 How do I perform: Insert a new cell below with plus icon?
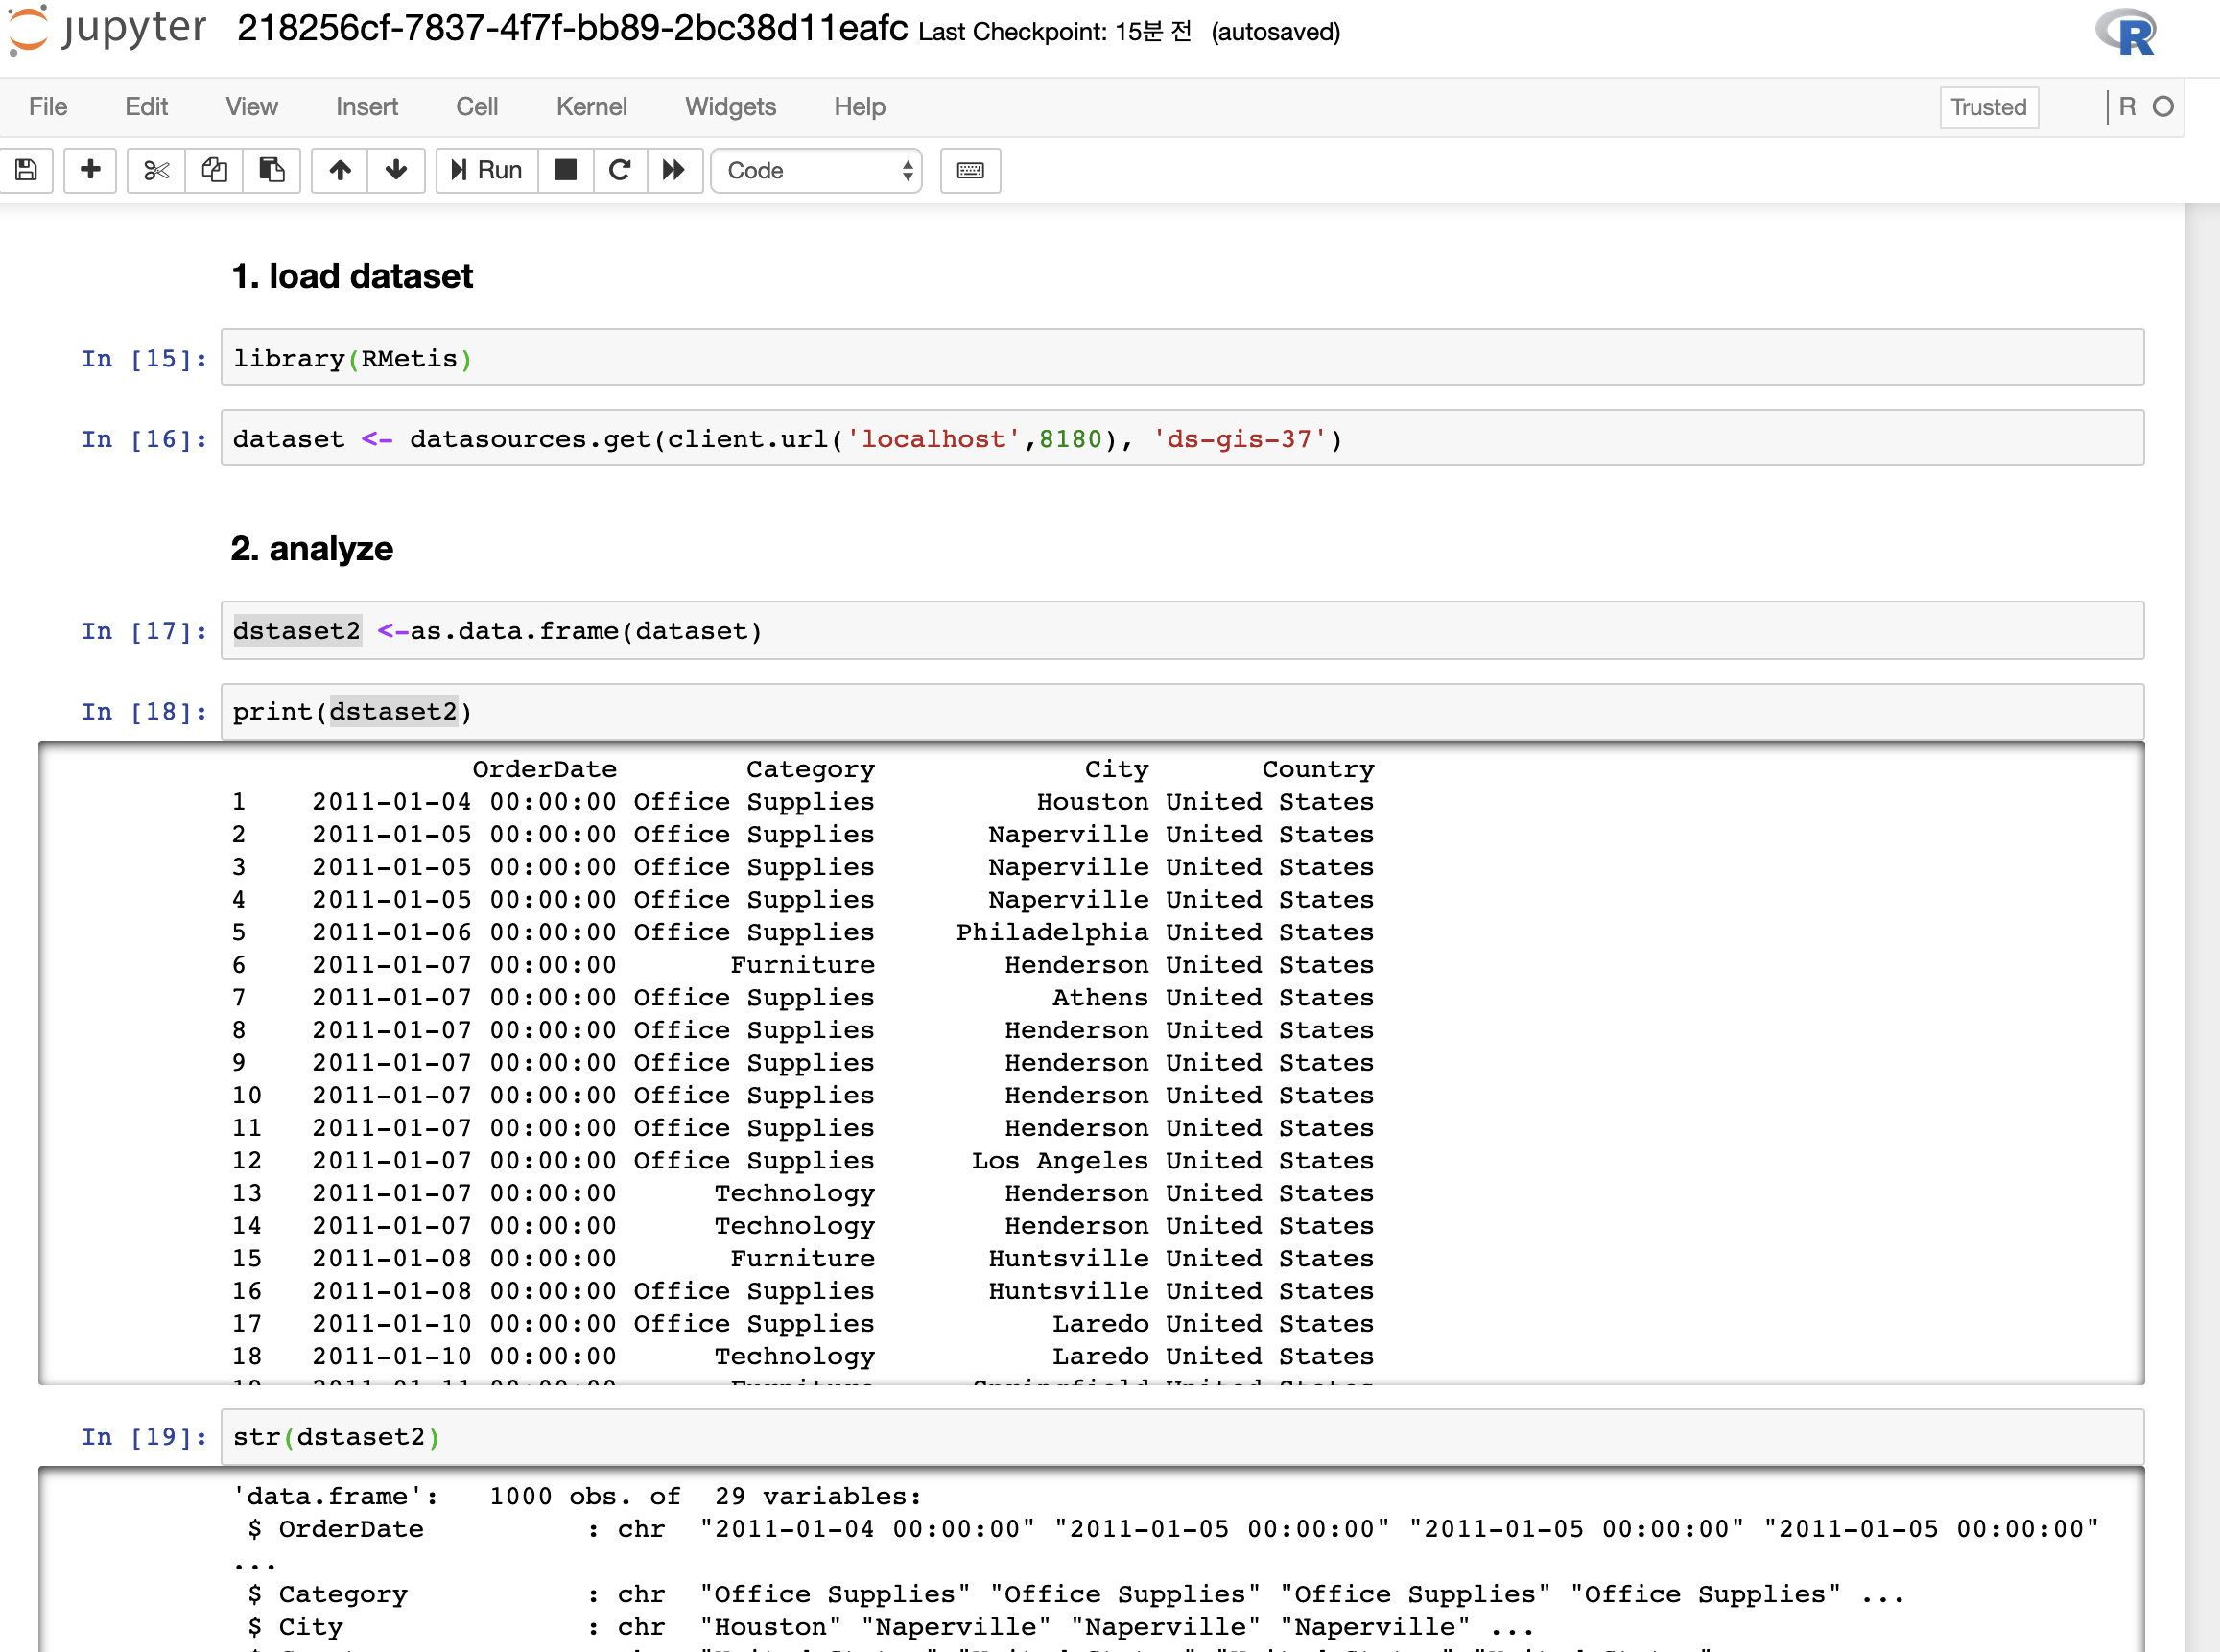pyautogui.click(x=89, y=170)
